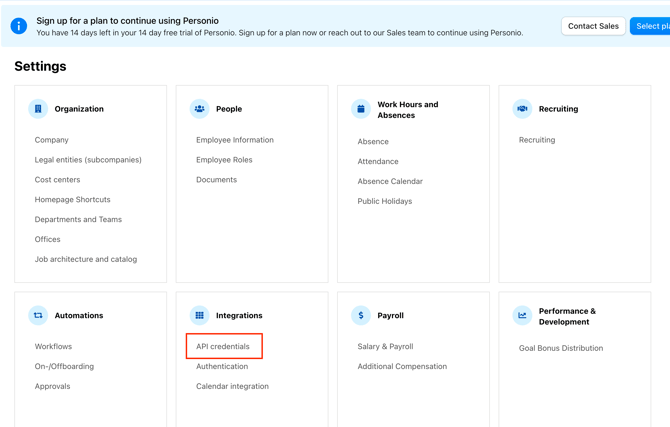670x427 pixels.
Task: Click the Recruiting card heading
Action: tap(558, 109)
